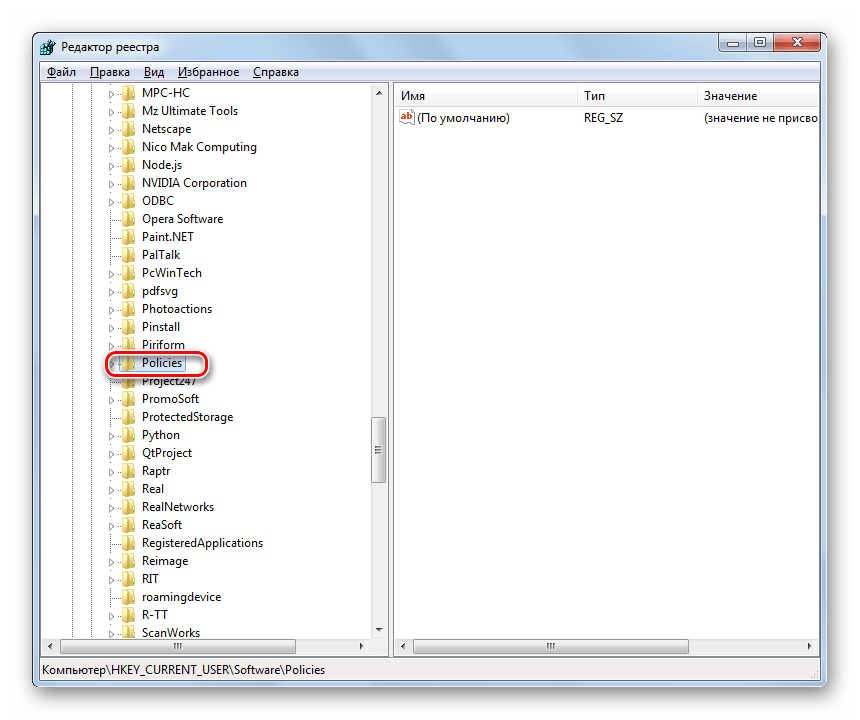Select the R-TT key label
Viewport: 860px width, 720px height.
click(154, 615)
